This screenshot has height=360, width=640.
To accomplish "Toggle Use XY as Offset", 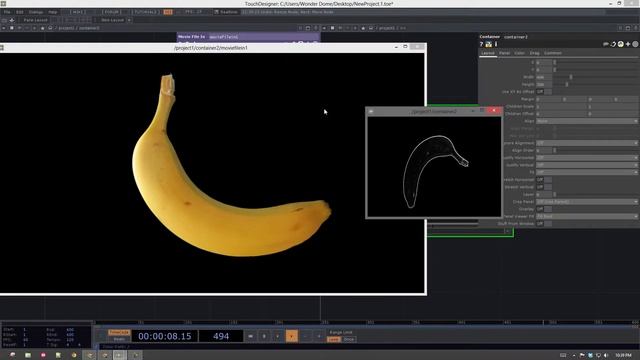I will (x=543, y=92).
